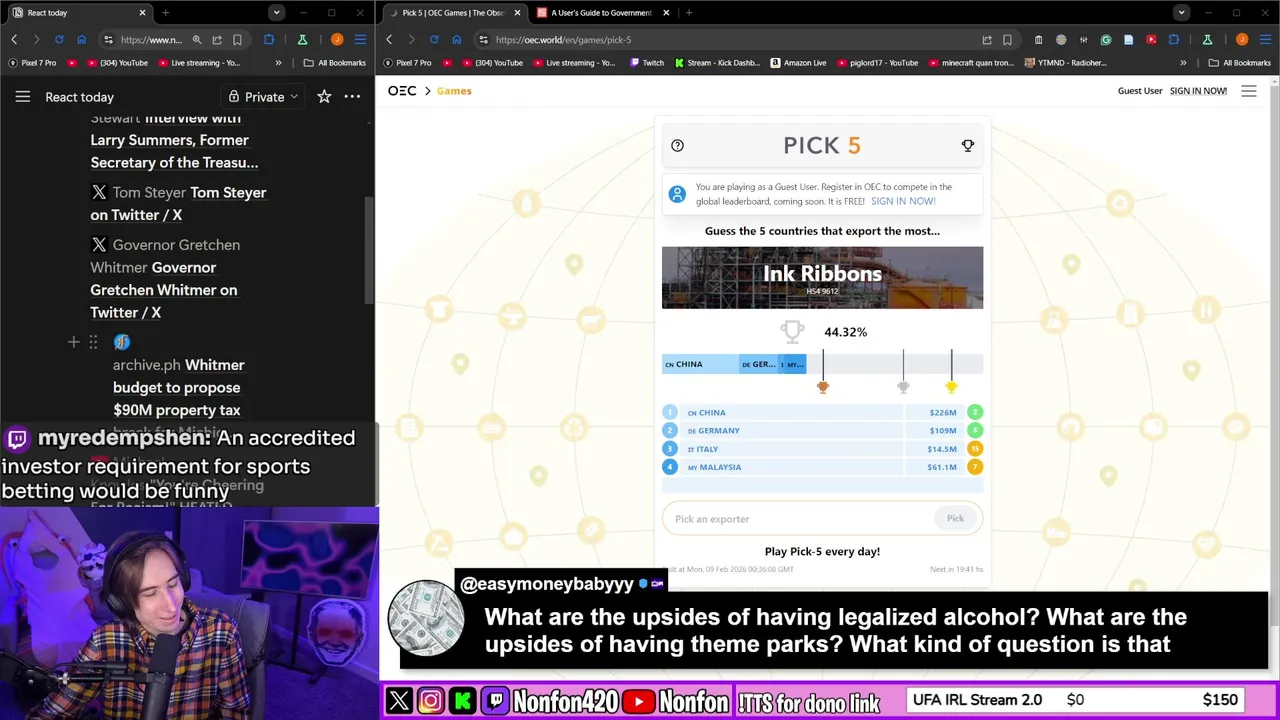Click SIGN IN NOW! in OEC header
Viewport: 1280px width, 720px height.
(1198, 91)
